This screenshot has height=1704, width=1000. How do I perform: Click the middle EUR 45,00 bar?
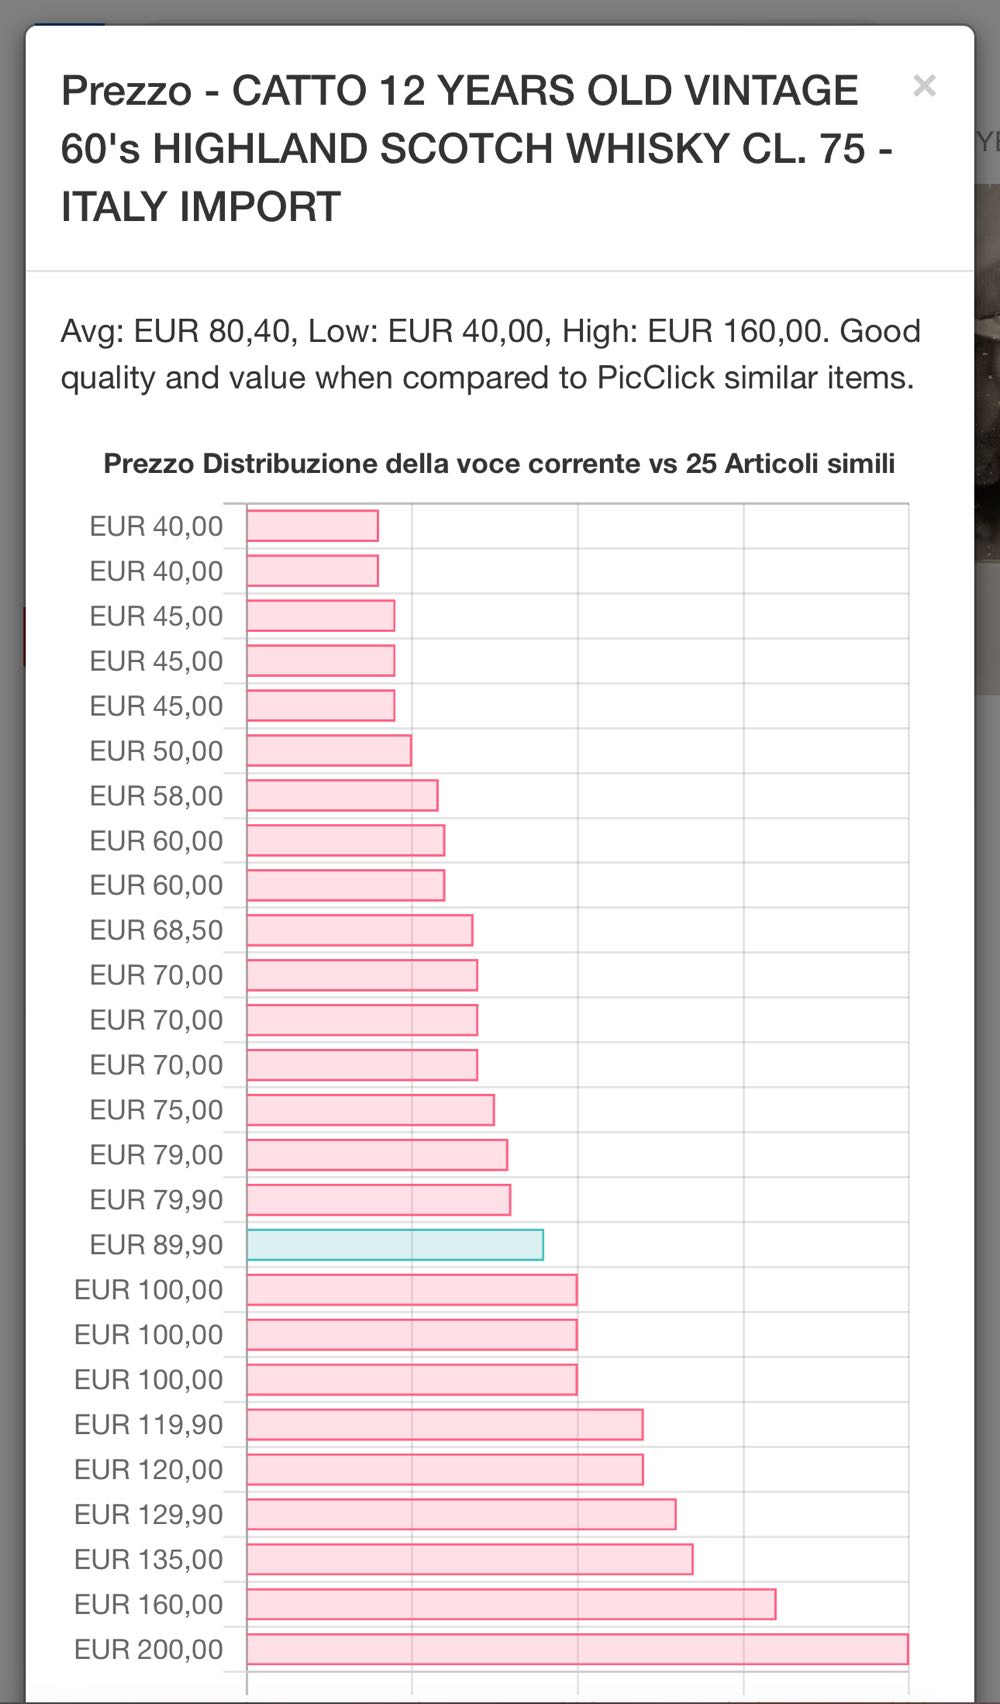321,661
